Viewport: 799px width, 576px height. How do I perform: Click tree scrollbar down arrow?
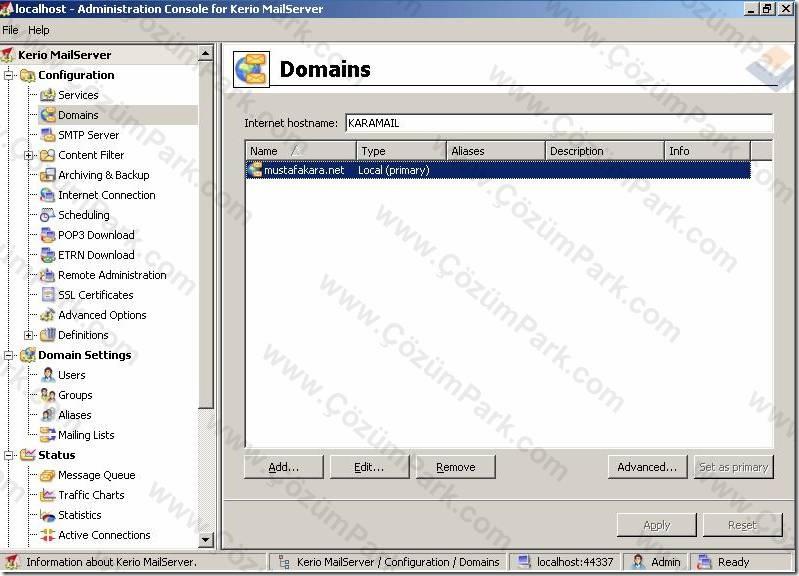pyautogui.click(x=205, y=539)
